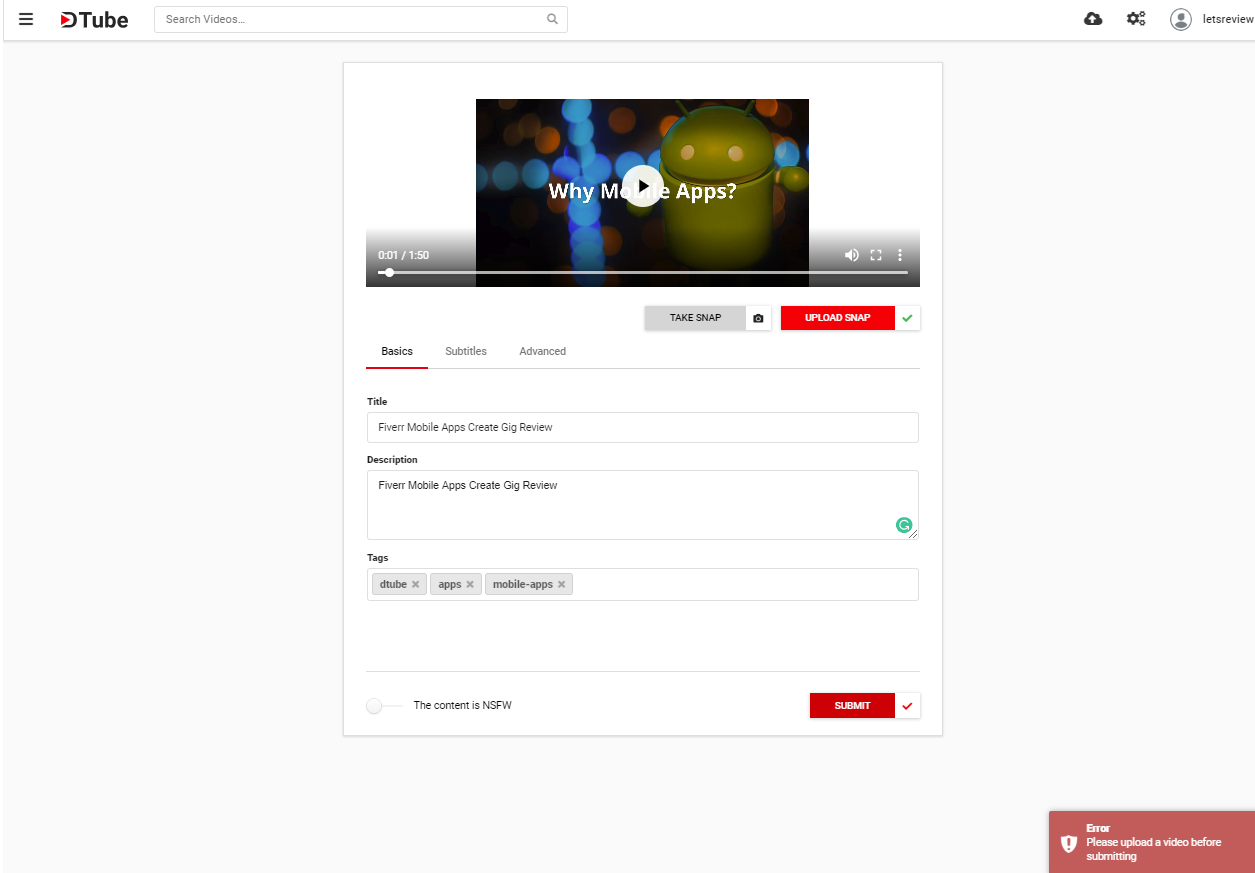Open video player more options menu

[x=900, y=255]
